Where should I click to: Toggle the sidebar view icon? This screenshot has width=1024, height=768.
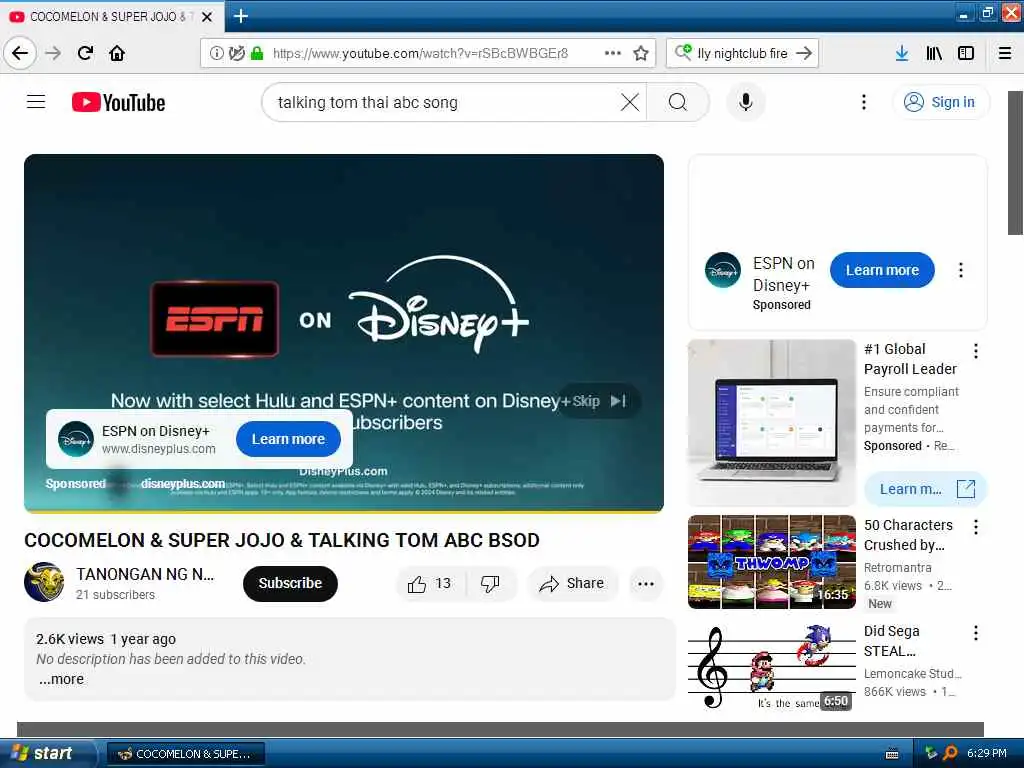pyautogui.click(x=966, y=53)
